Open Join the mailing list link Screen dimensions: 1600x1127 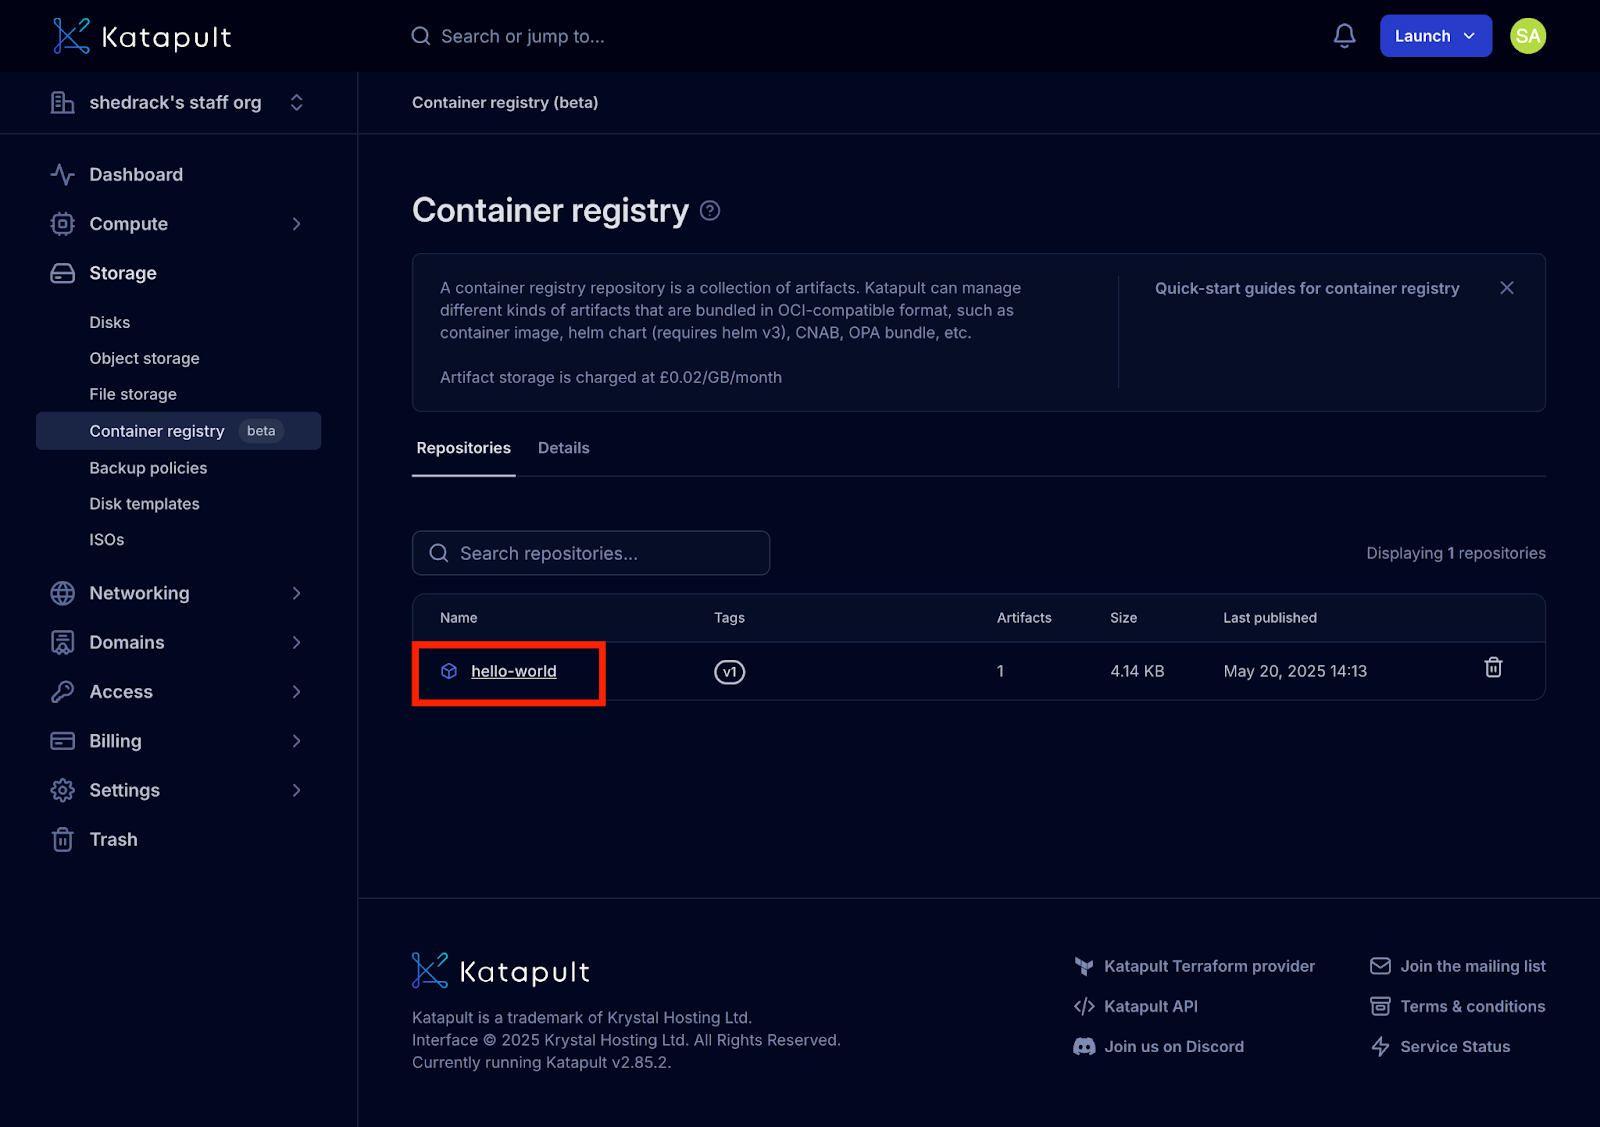[x=1473, y=966]
